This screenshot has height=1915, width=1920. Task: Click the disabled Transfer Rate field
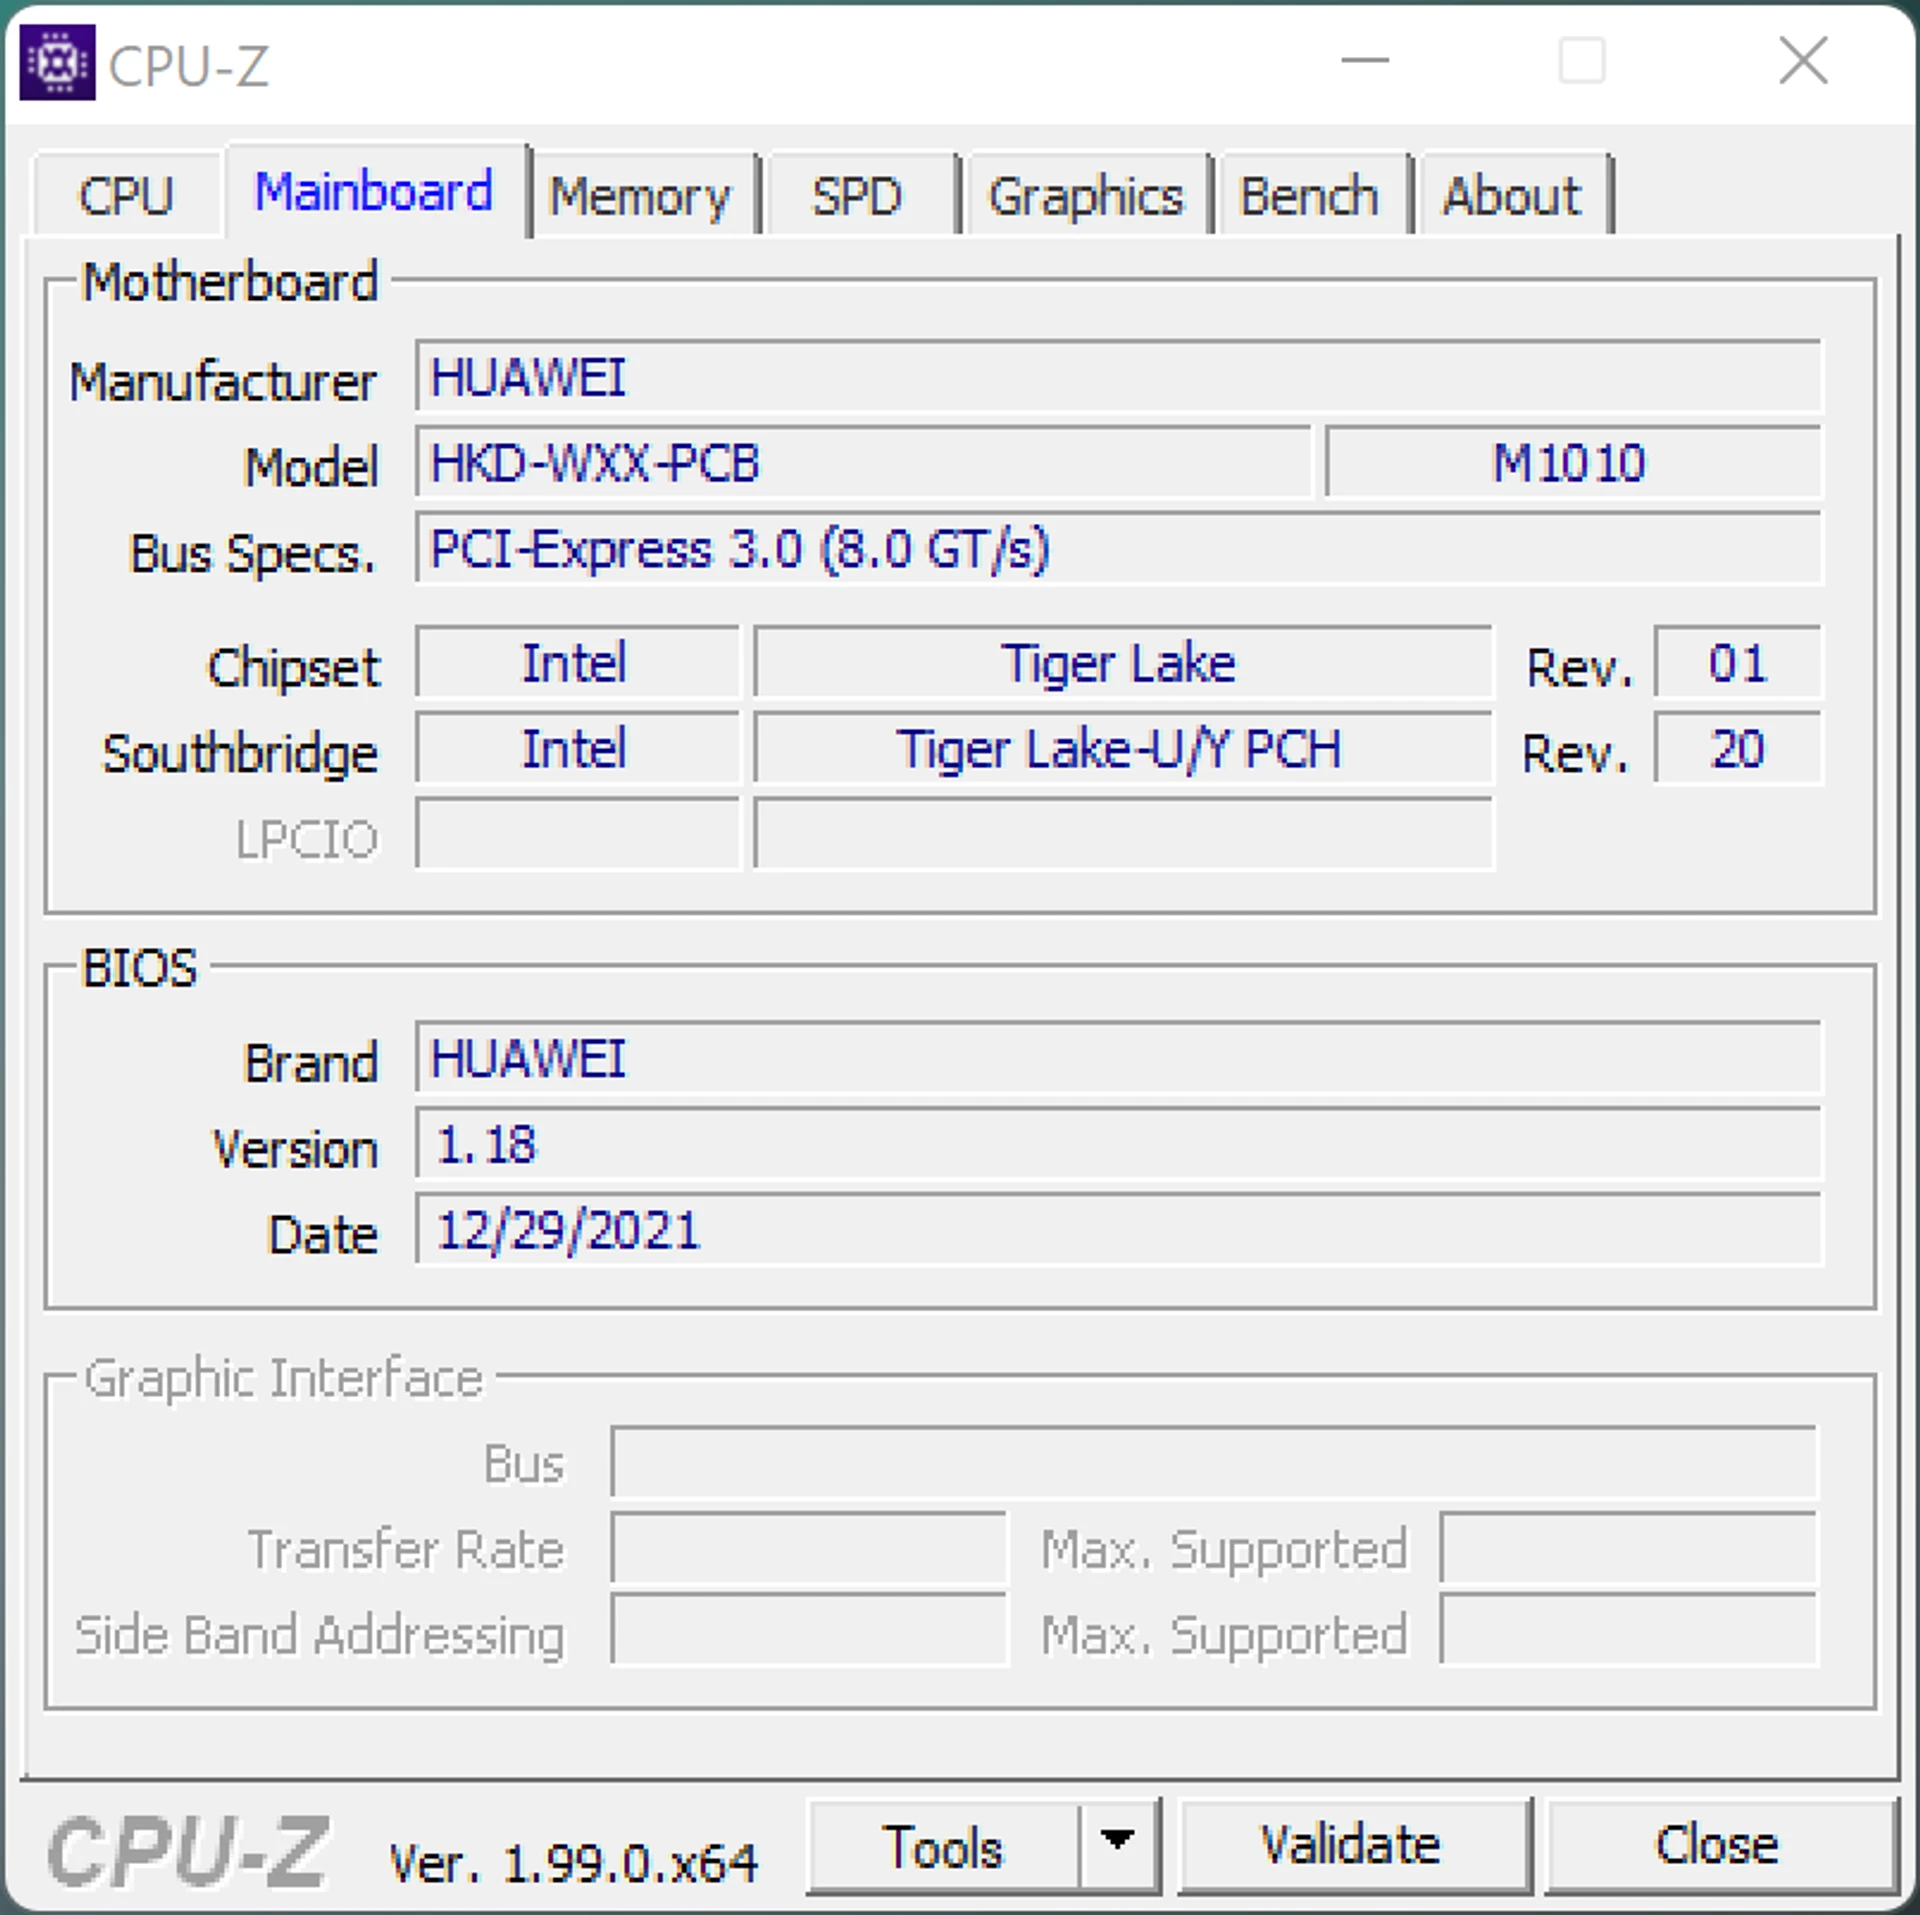pyautogui.click(x=809, y=1548)
